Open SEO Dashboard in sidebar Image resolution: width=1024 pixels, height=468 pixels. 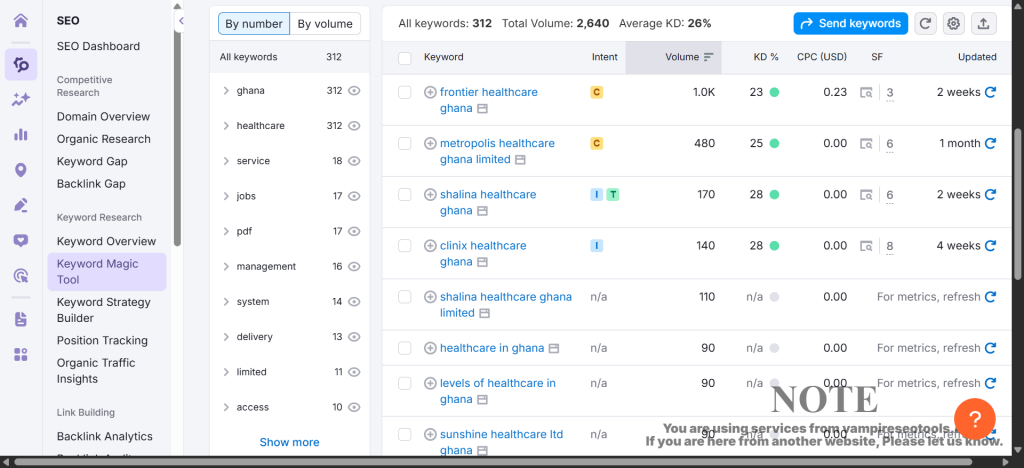tap(98, 46)
